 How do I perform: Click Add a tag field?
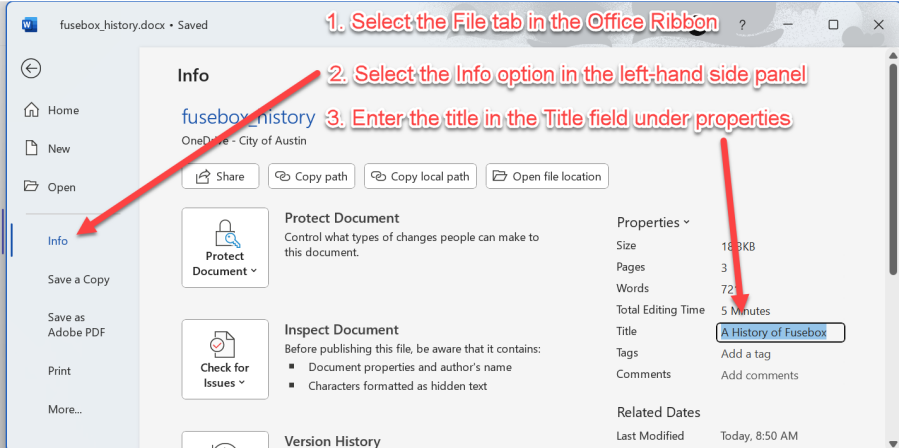(x=745, y=354)
